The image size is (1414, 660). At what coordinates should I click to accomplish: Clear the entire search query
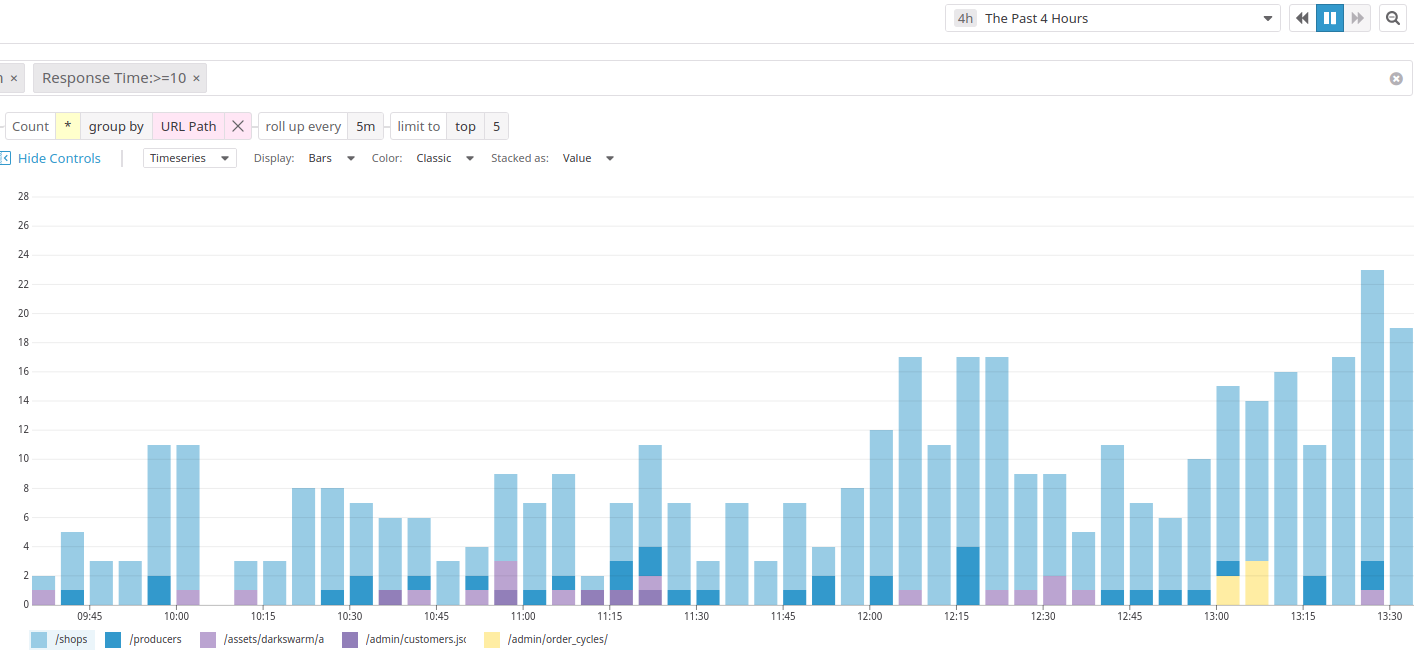[x=1396, y=79]
